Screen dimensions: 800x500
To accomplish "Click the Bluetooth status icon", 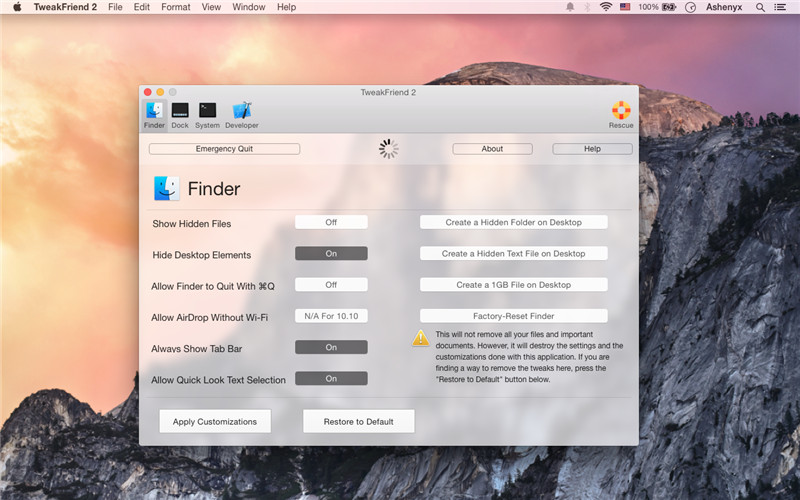I will point(587,7).
